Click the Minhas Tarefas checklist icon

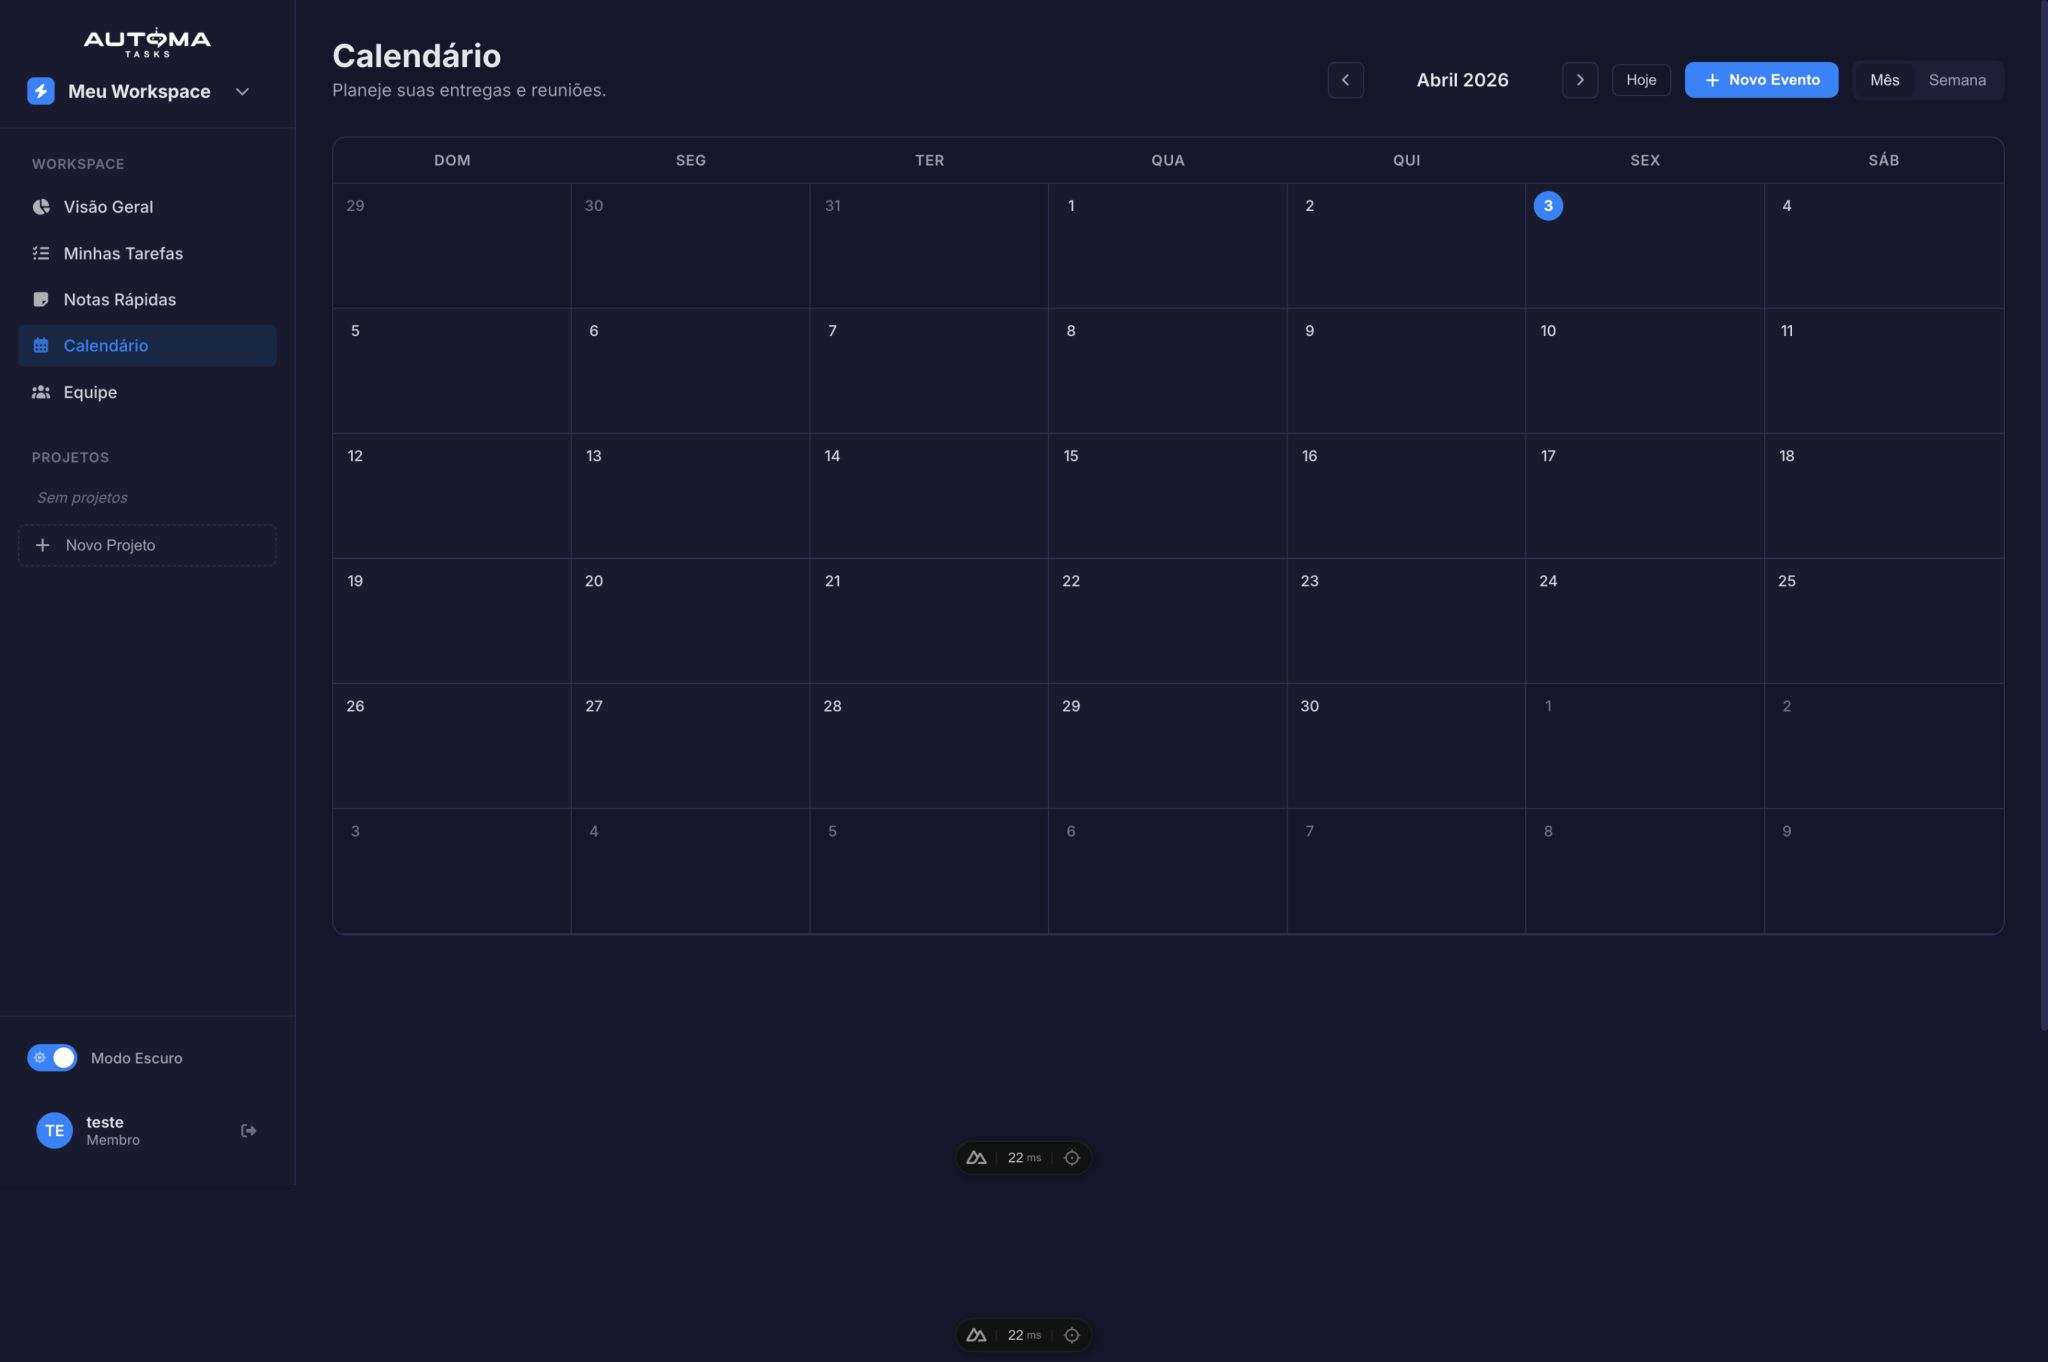click(41, 253)
